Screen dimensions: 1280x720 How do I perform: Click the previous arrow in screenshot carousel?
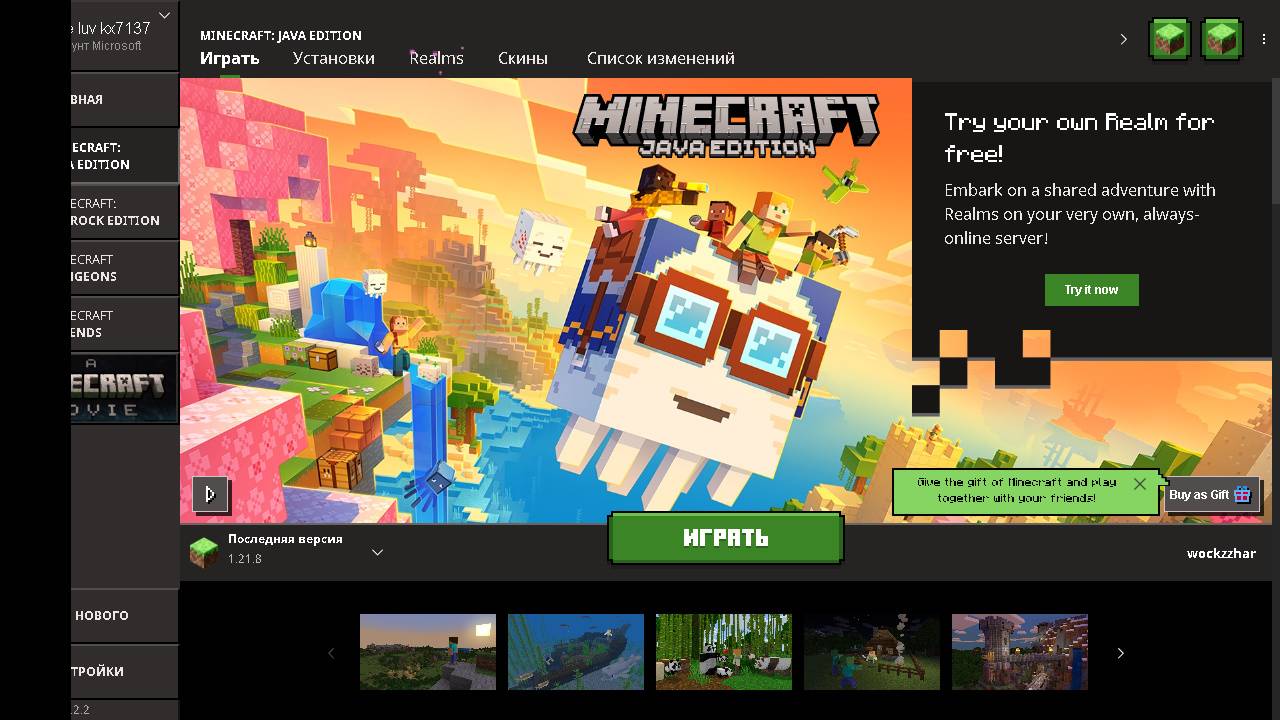click(x=332, y=653)
